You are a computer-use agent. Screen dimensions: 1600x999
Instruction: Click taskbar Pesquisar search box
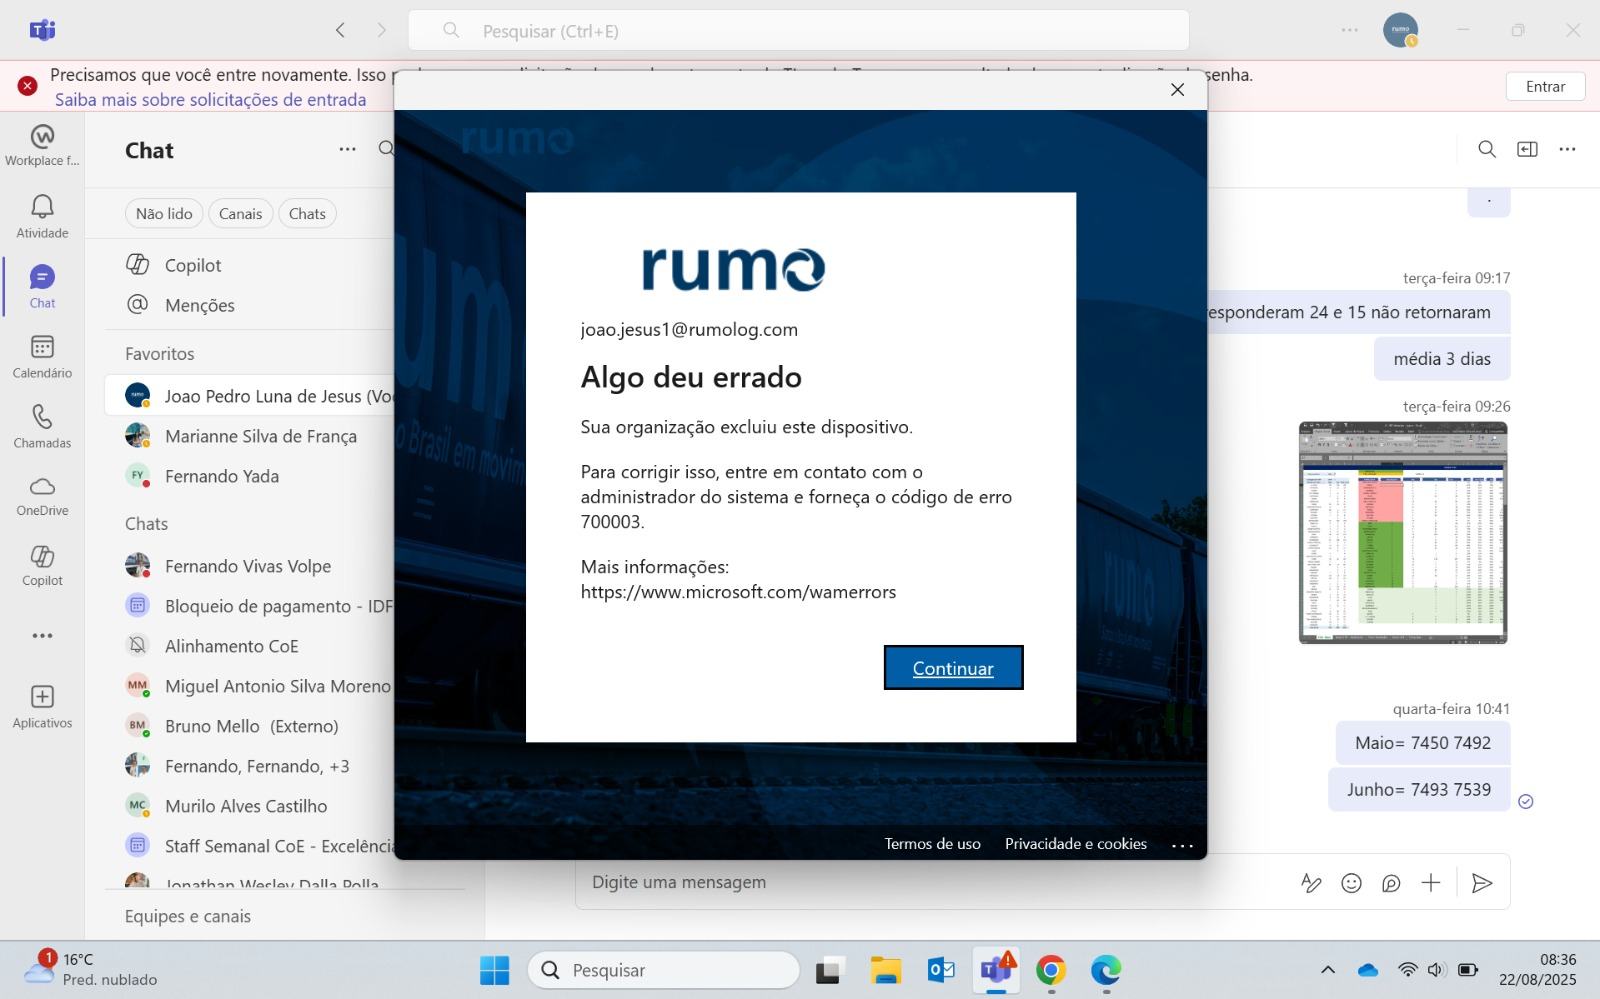pyautogui.click(x=664, y=970)
